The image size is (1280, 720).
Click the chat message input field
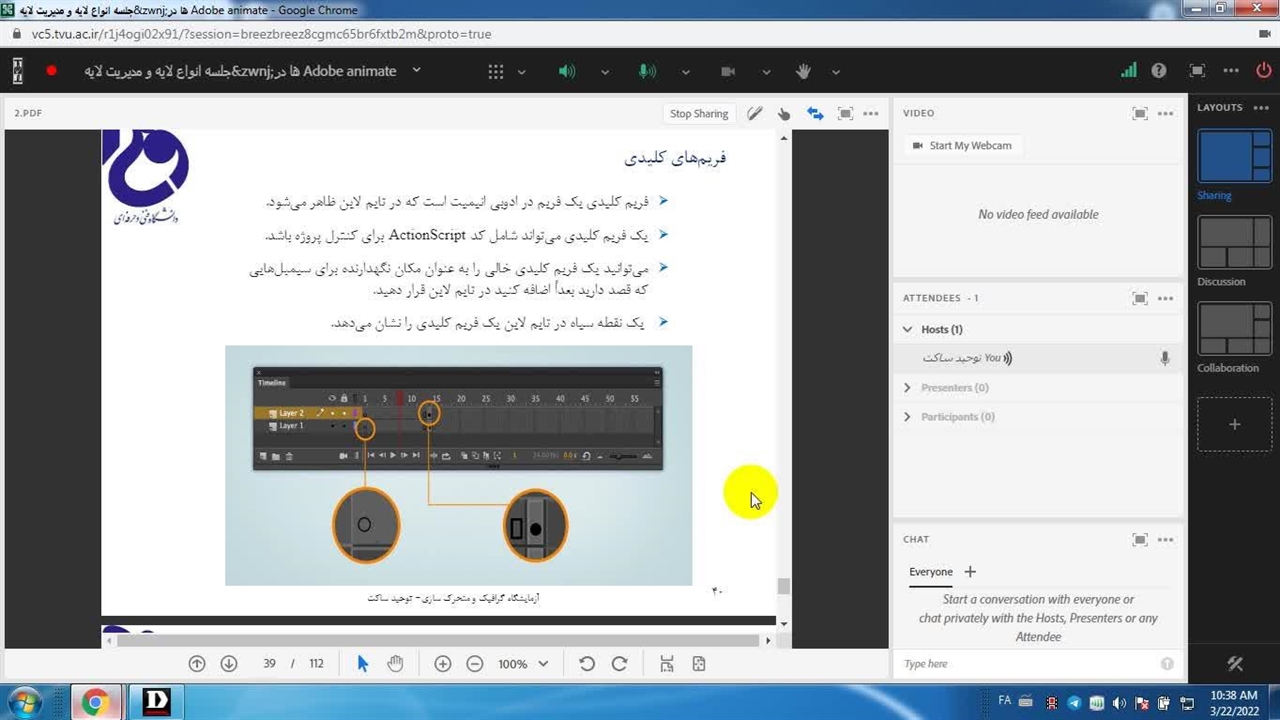click(1025, 664)
